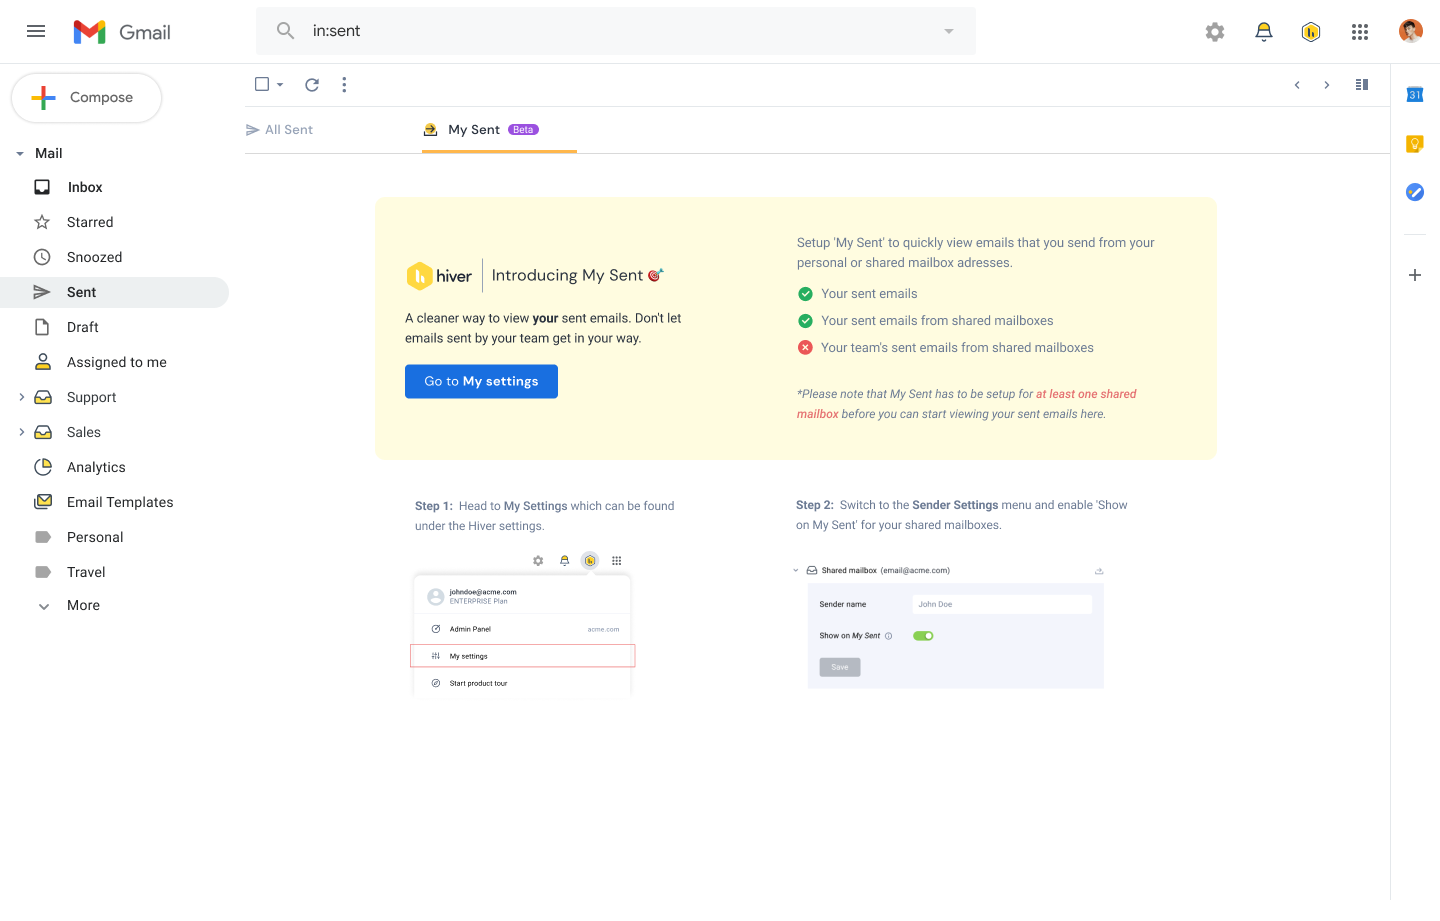Expand the Support shared mailbox

22,397
